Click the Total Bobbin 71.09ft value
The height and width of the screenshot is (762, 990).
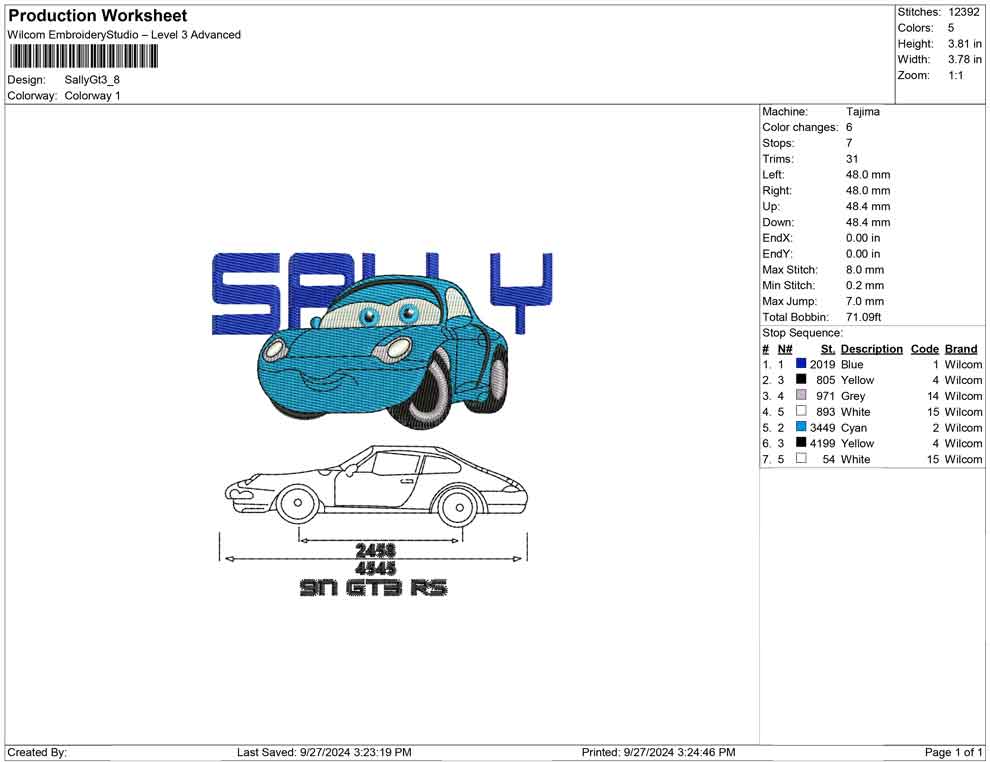coord(864,317)
